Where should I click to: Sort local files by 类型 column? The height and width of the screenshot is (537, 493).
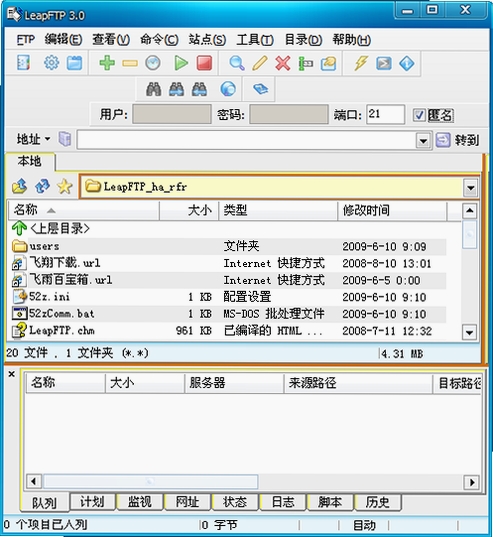coord(278,210)
